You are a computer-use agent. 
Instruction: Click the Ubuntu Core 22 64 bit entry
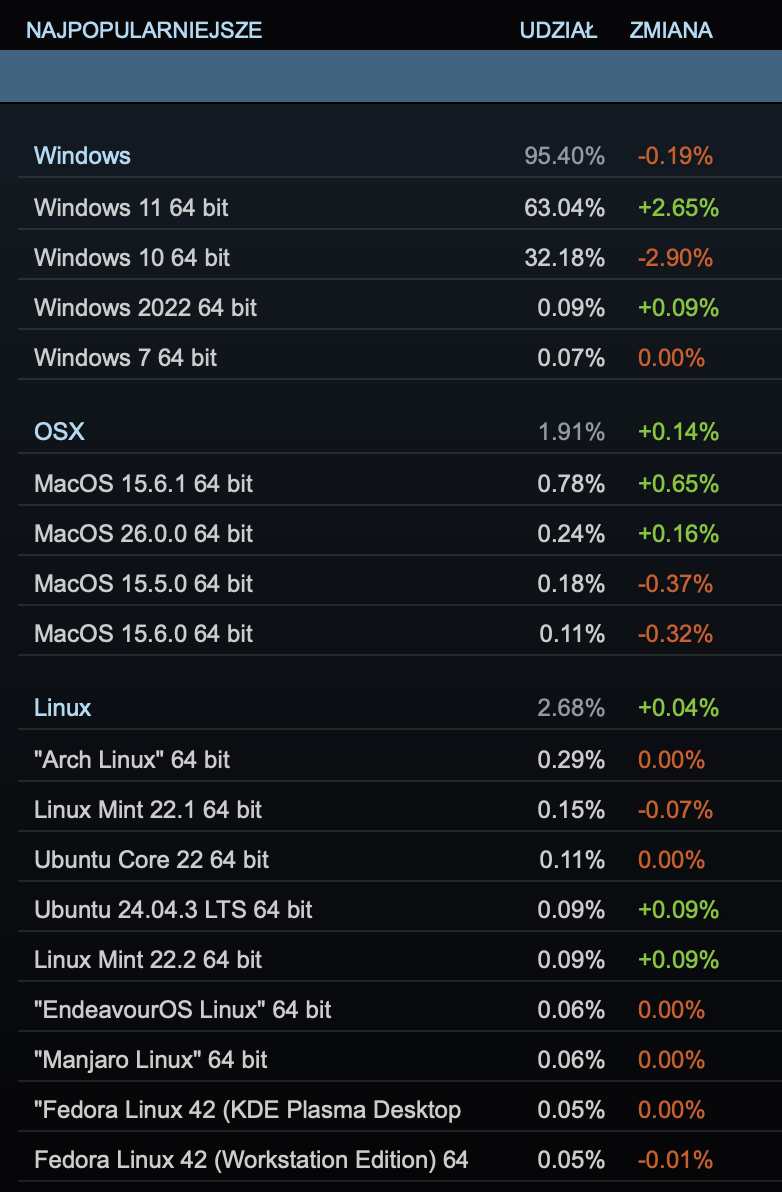tap(151, 860)
